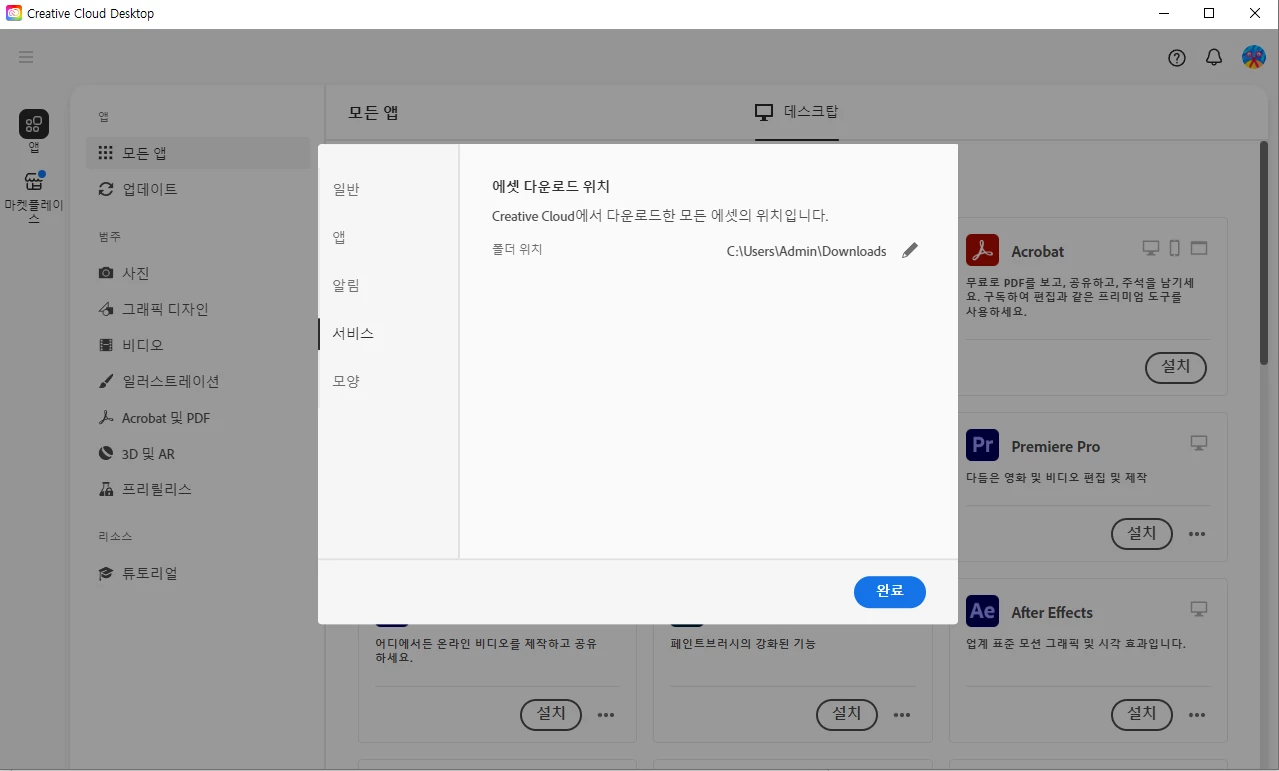The height and width of the screenshot is (771, 1279).
Task: Click the 폴더 위치 label
Action: (x=517, y=249)
